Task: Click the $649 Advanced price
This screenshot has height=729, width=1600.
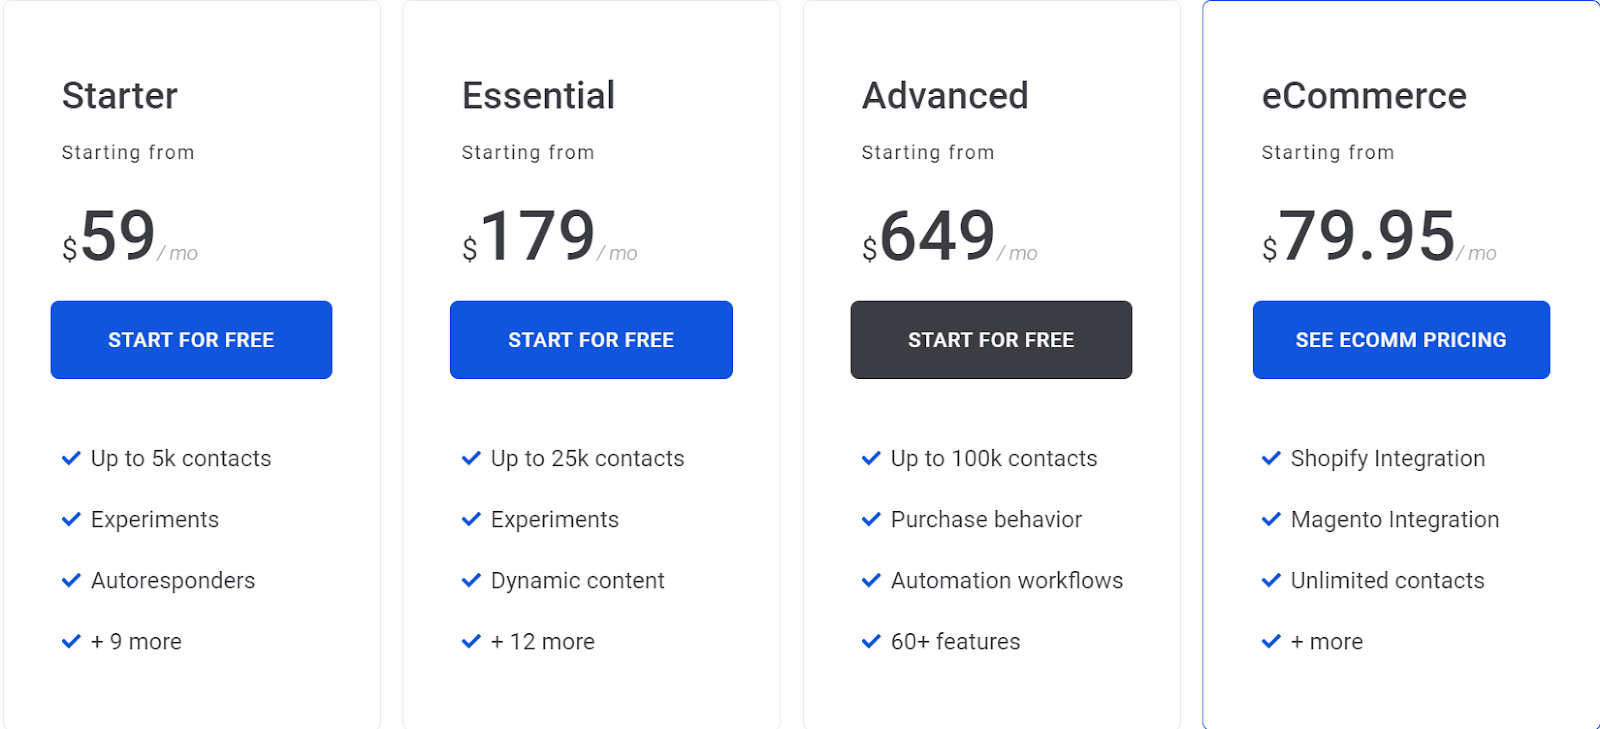Action: point(937,237)
